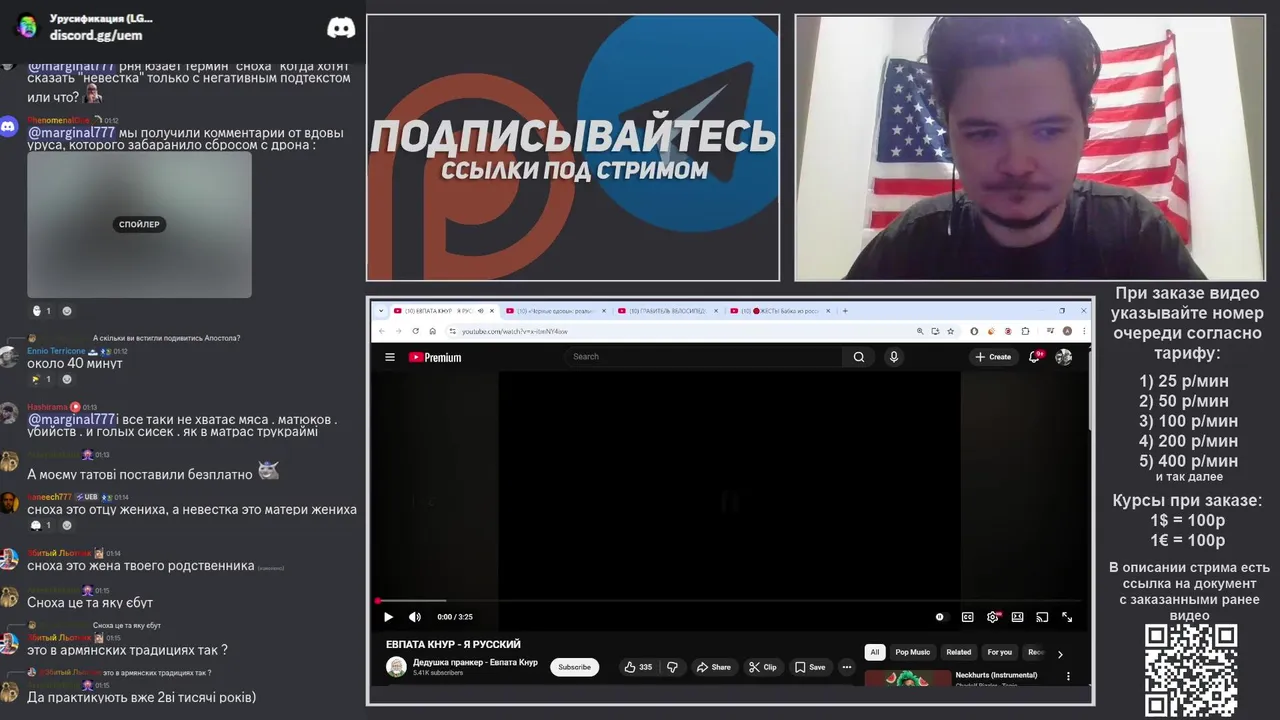The height and width of the screenshot is (720, 1280).
Task: Share the video
Action: [x=713, y=667]
